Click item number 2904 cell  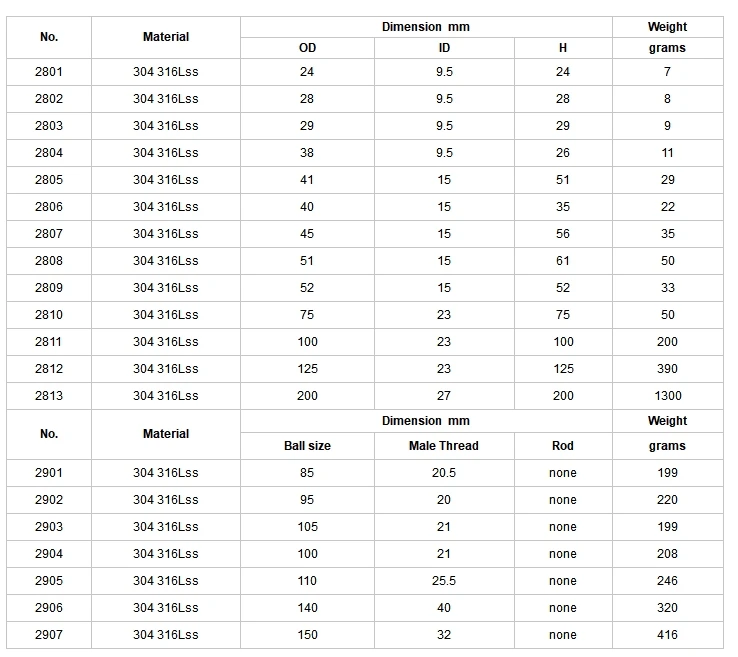pyautogui.click(x=49, y=554)
